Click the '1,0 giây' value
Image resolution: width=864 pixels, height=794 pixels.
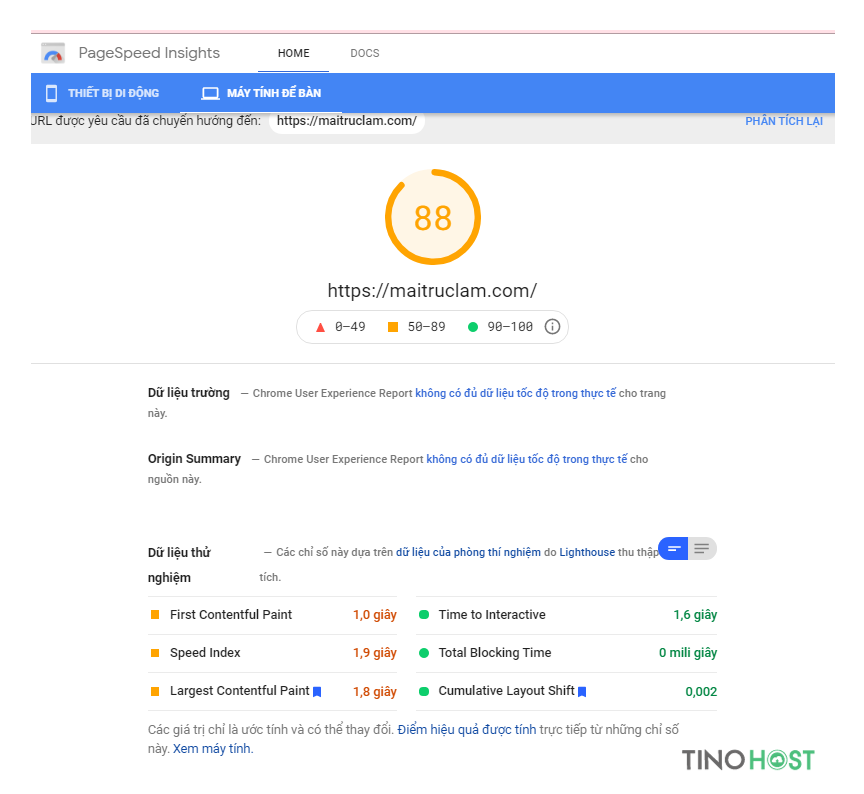click(x=375, y=615)
